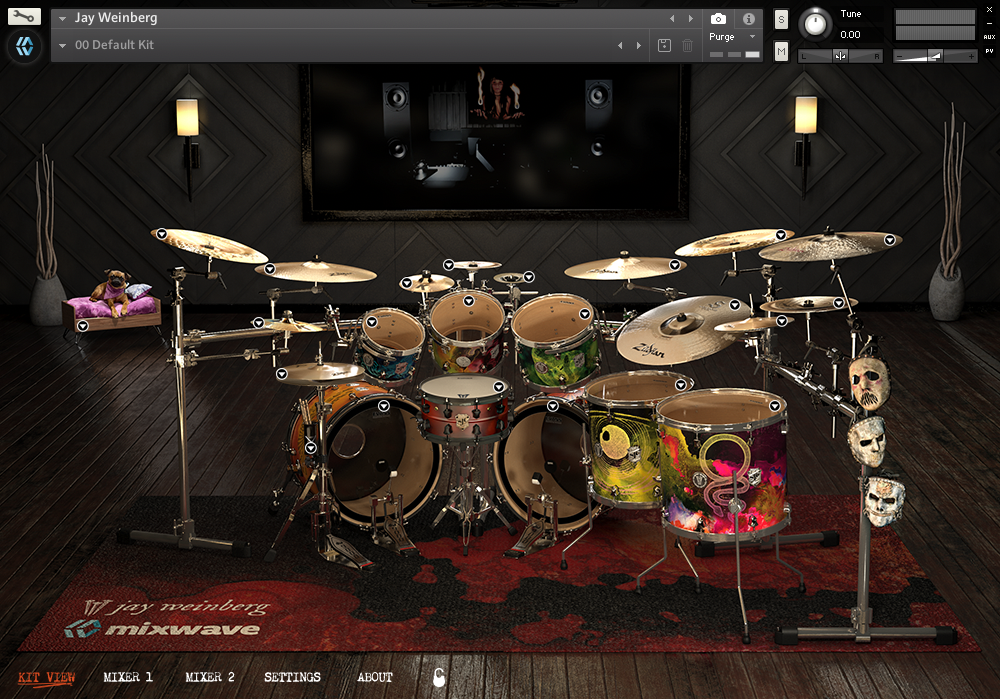Click the trash icon next to 00 Default Kit
The image size is (1000, 699).
coord(687,45)
